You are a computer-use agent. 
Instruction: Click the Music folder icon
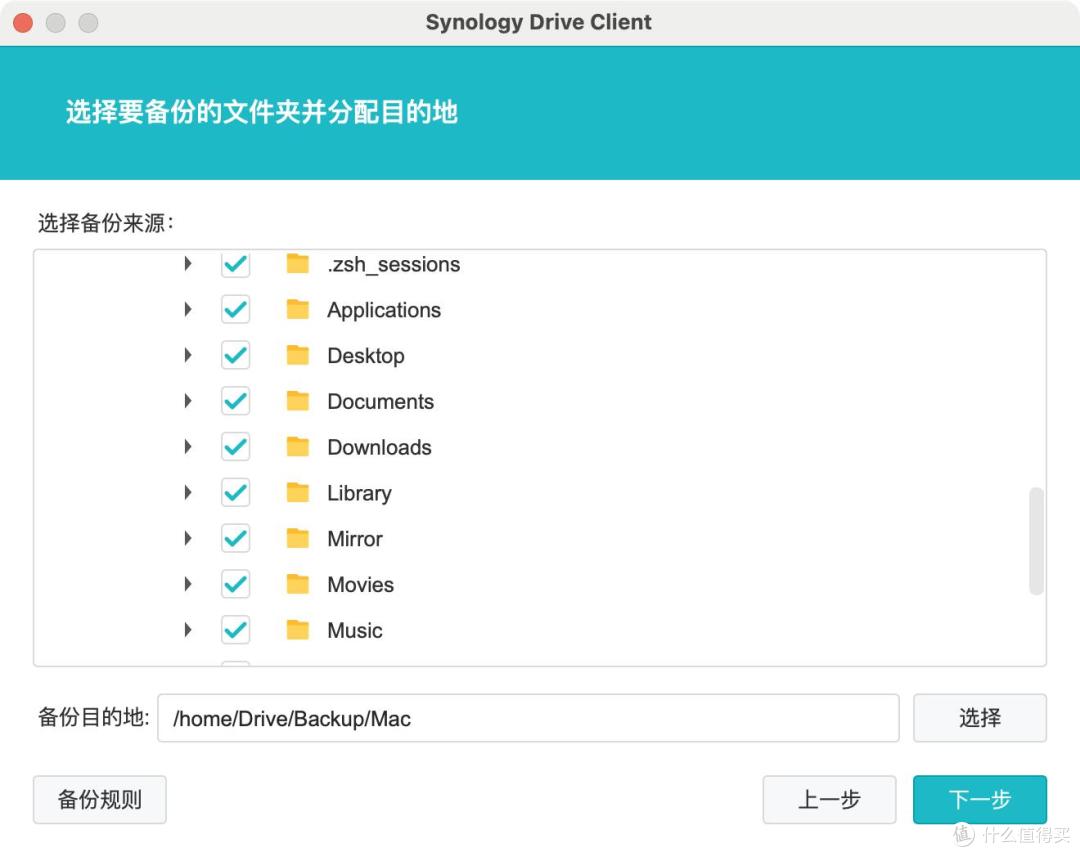pos(298,630)
